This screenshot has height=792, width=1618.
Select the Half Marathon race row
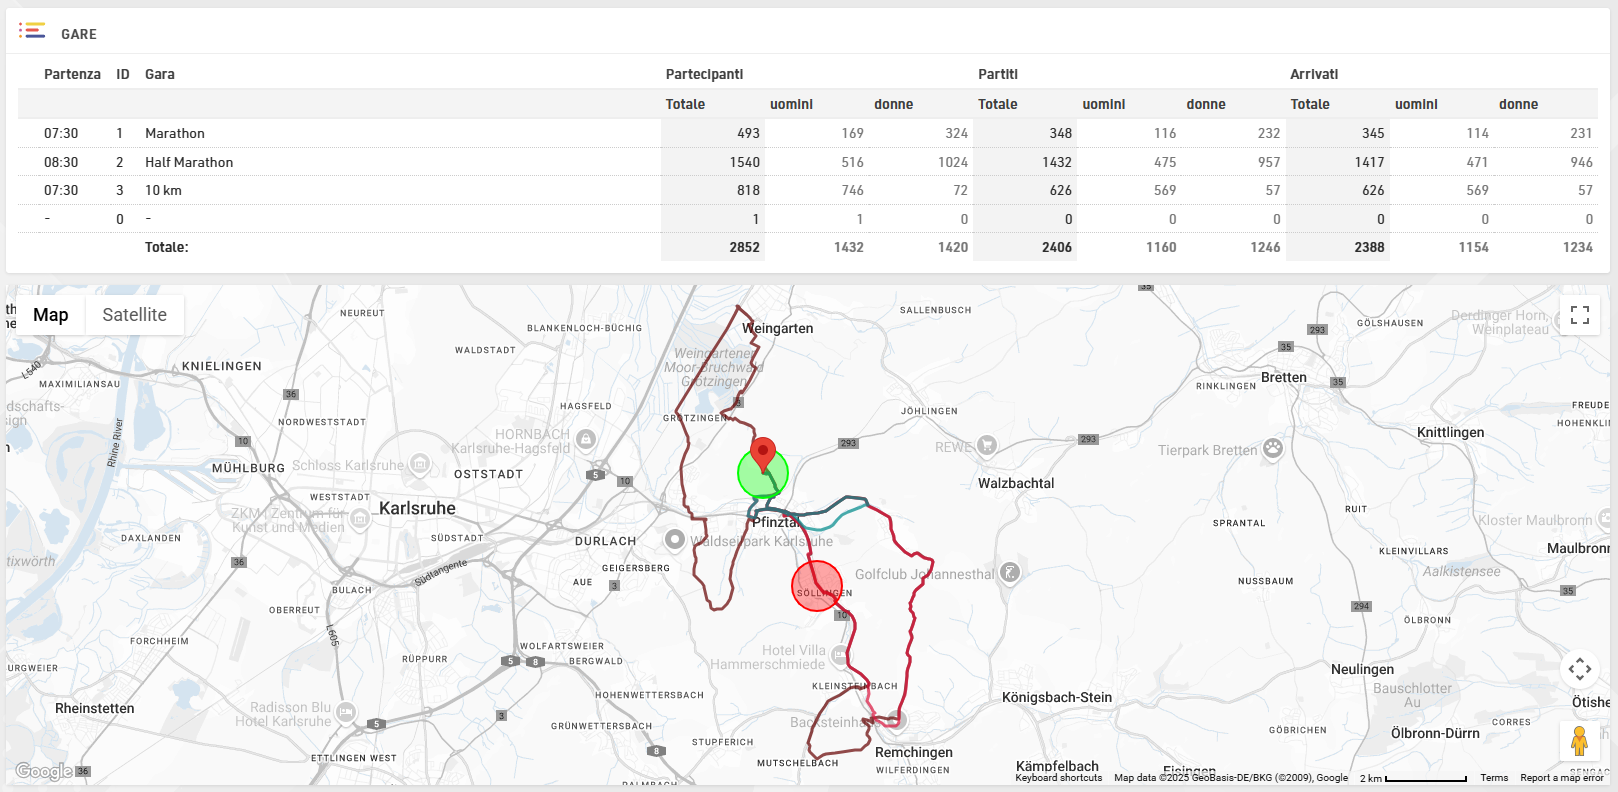point(189,162)
